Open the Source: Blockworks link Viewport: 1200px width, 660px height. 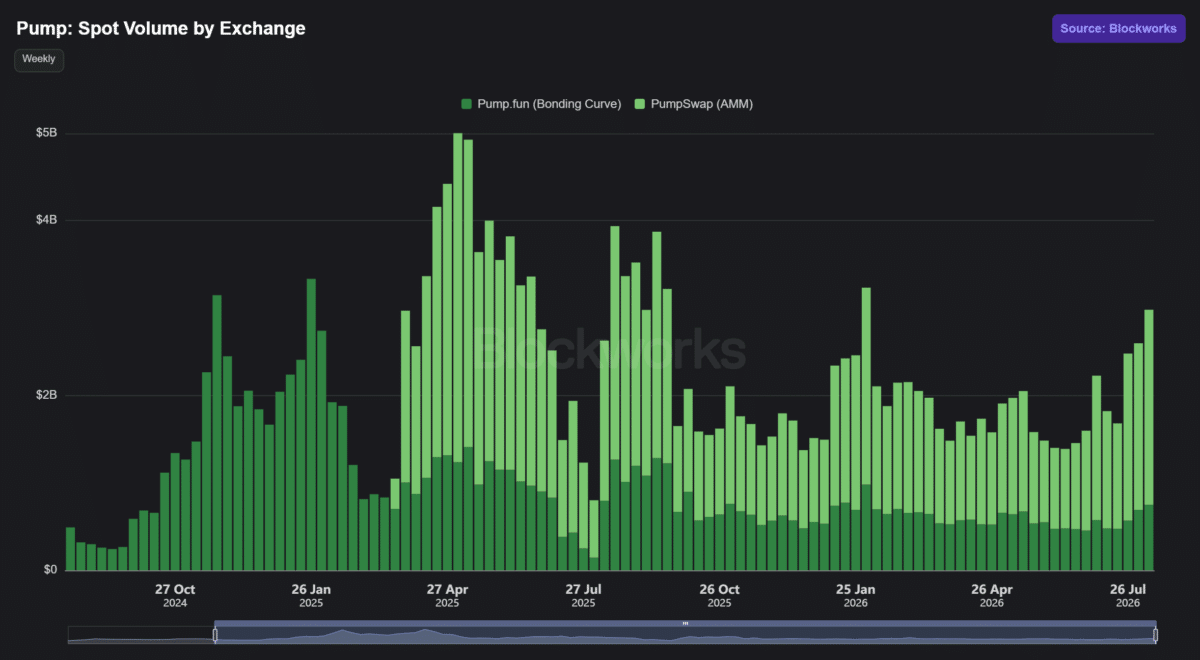(x=1118, y=29)
